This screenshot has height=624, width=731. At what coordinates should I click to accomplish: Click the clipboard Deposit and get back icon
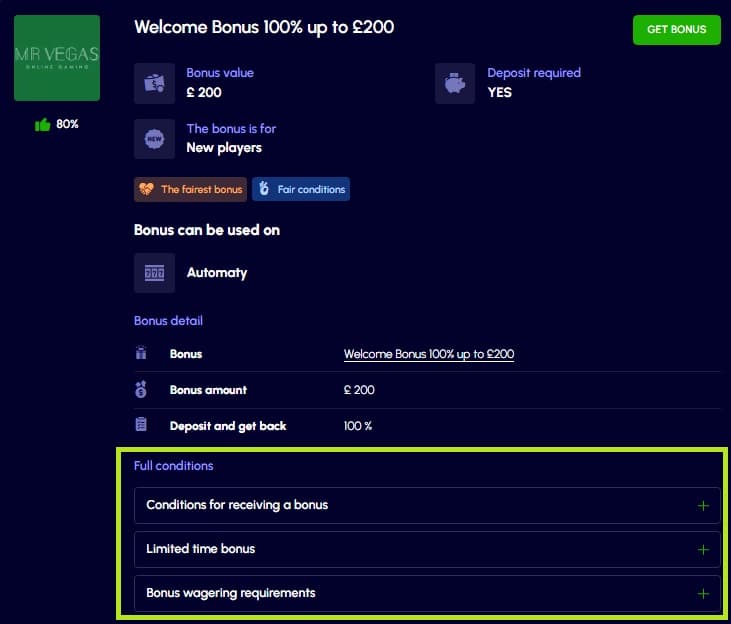click(141, 426)
